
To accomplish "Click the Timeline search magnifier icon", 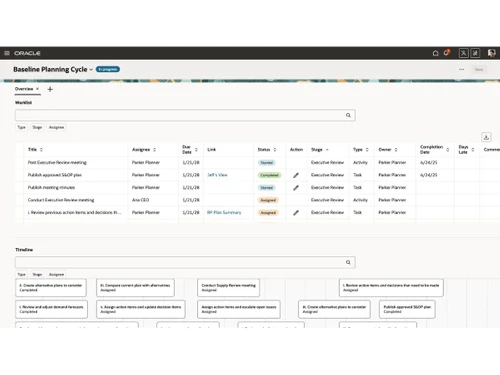I will tap(348, 263).
